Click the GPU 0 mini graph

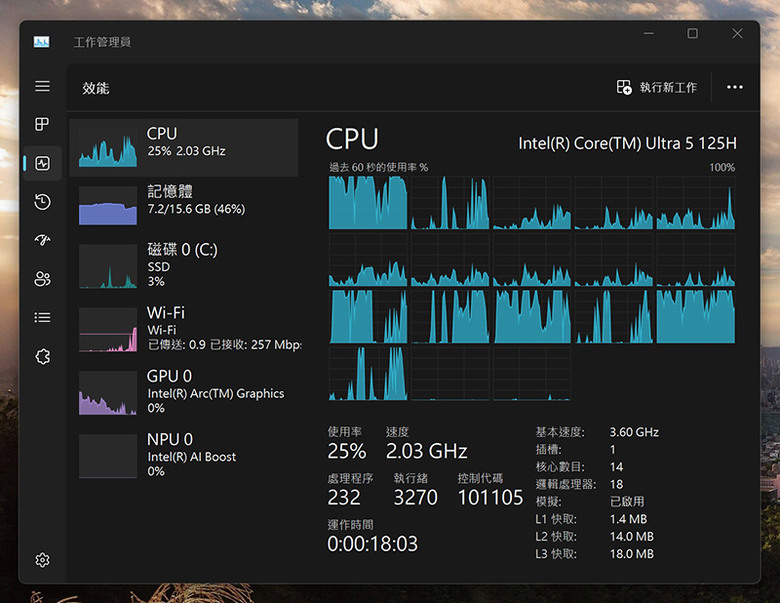tap(108, 393)
